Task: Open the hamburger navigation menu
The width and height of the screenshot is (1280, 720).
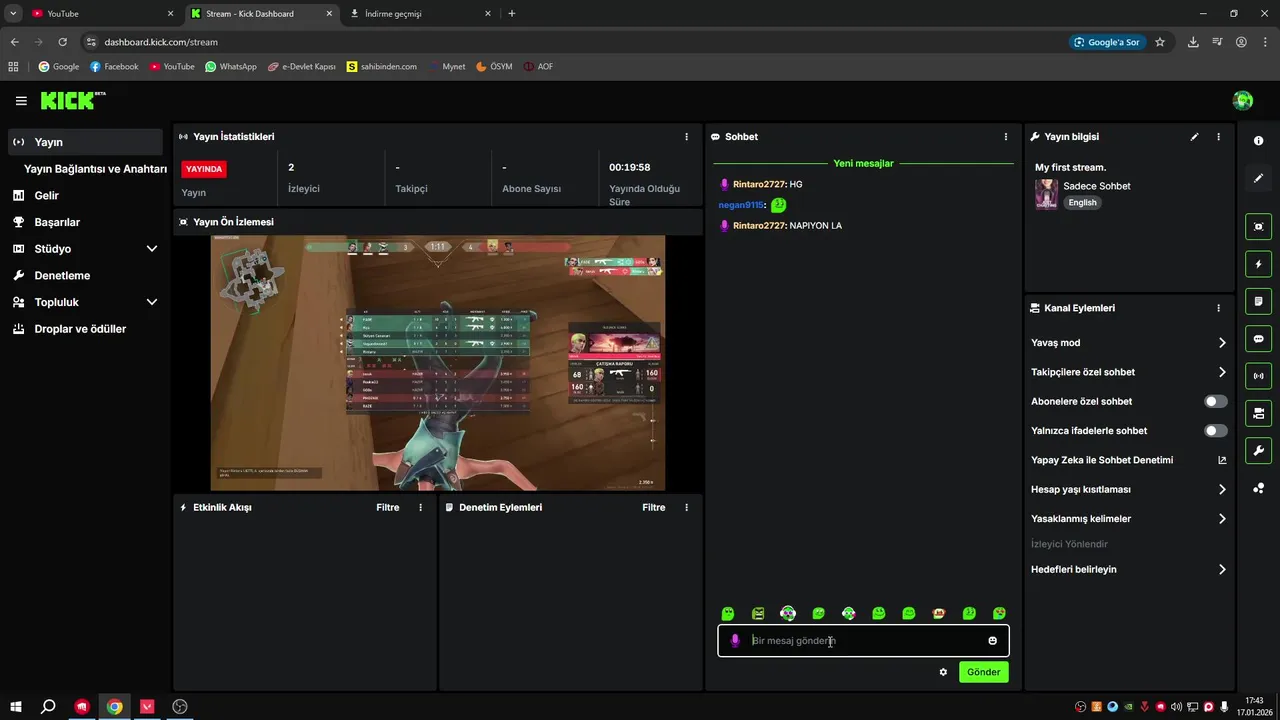Action: pyautogui.click(x=21, y=101)
